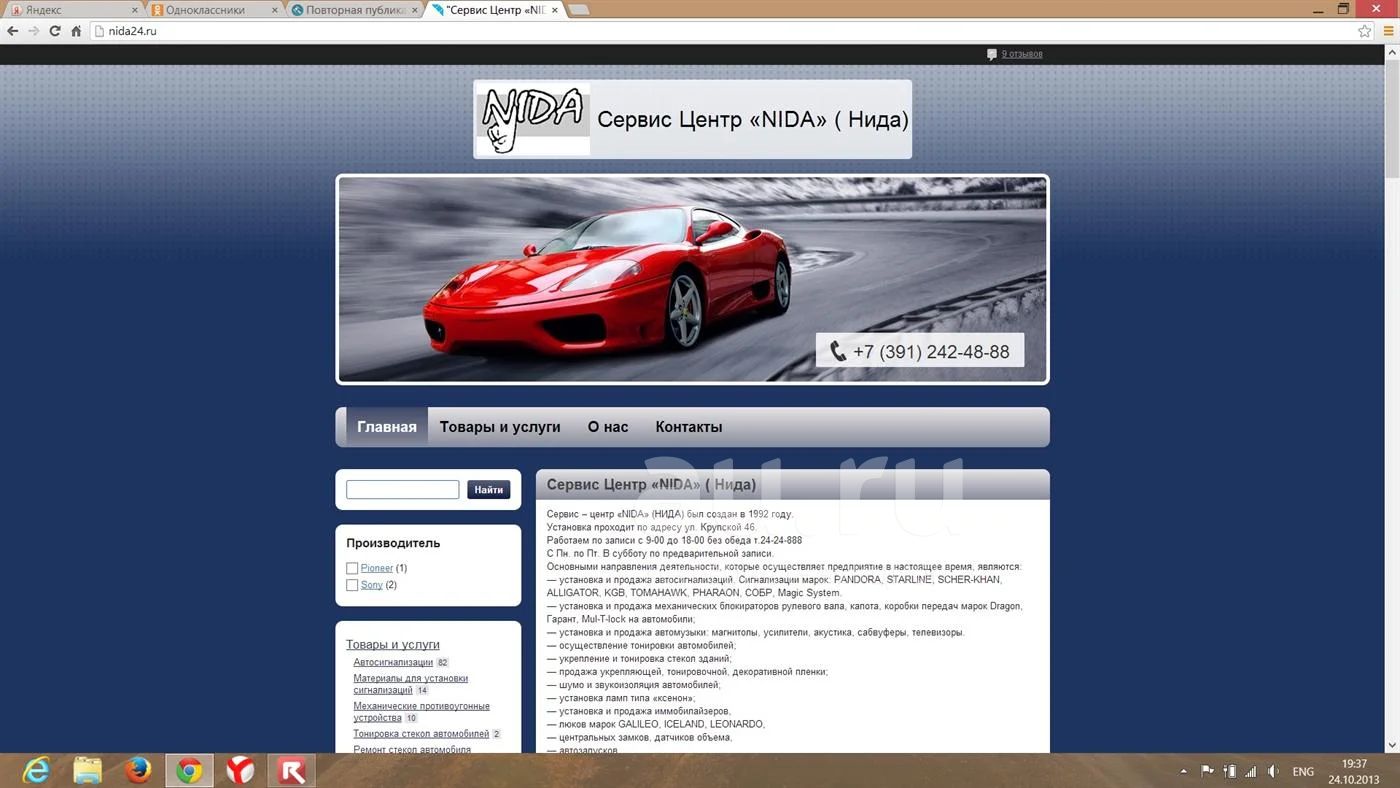
Task: Click the page scrollbar down arrow
Action: [1392, 745]
